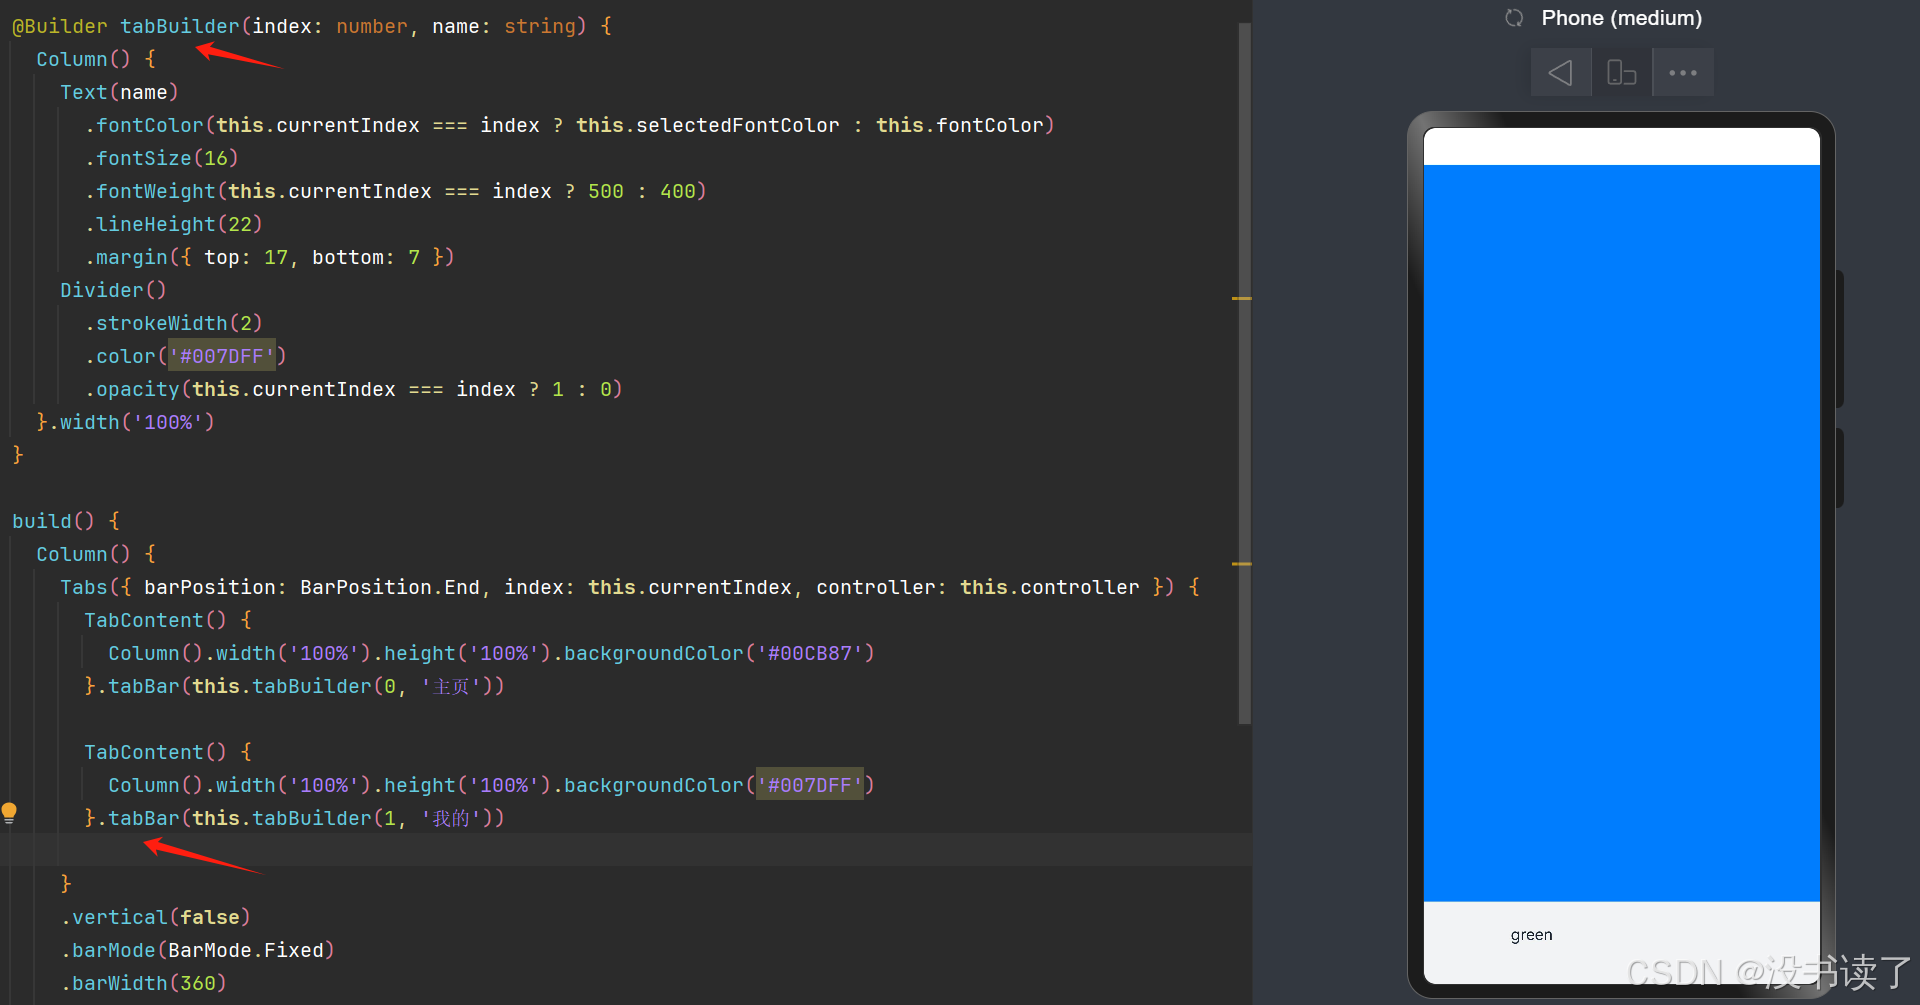Click the }.width('100%') line
This screenshot has height=1005, width=1920.
[126, 422]
